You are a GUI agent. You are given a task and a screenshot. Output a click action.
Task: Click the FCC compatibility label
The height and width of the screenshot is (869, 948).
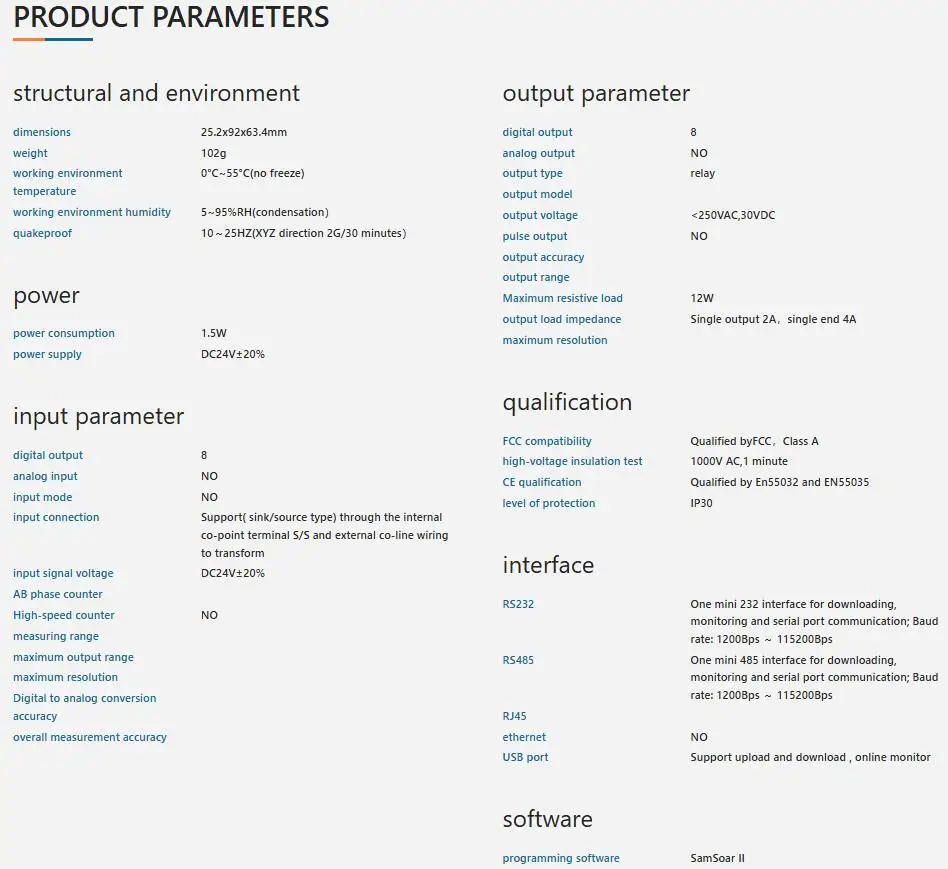pos(547,441)
